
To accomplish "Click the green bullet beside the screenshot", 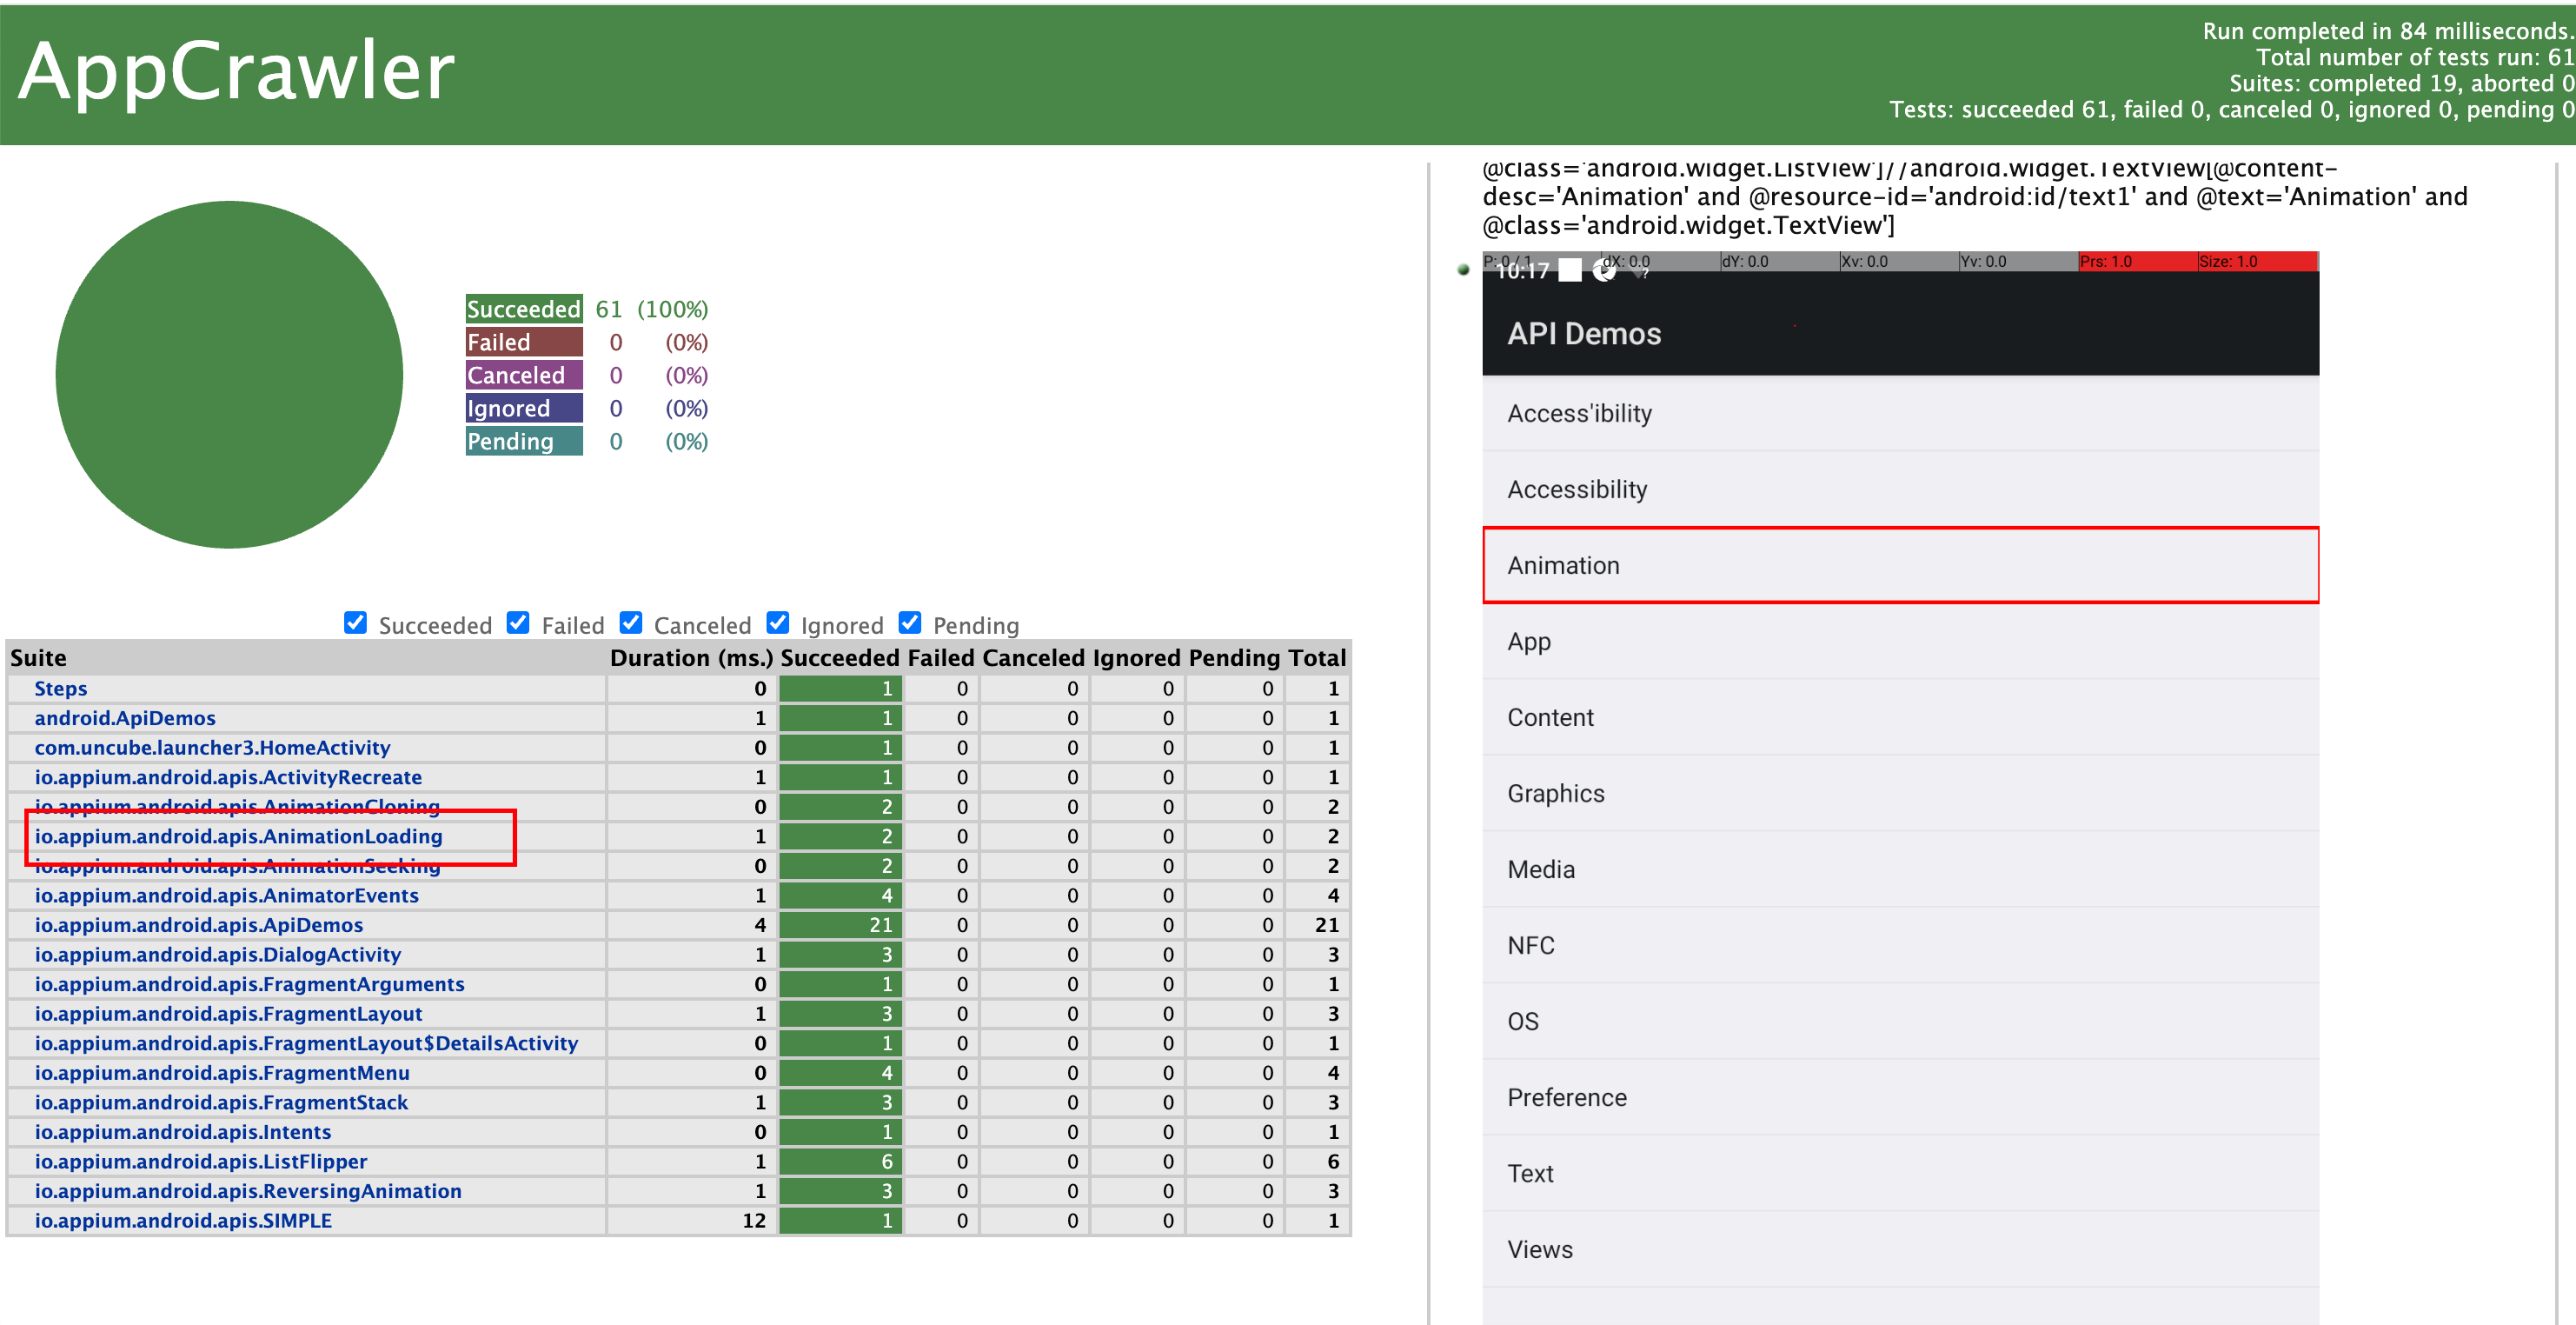I will [1463, 269].
